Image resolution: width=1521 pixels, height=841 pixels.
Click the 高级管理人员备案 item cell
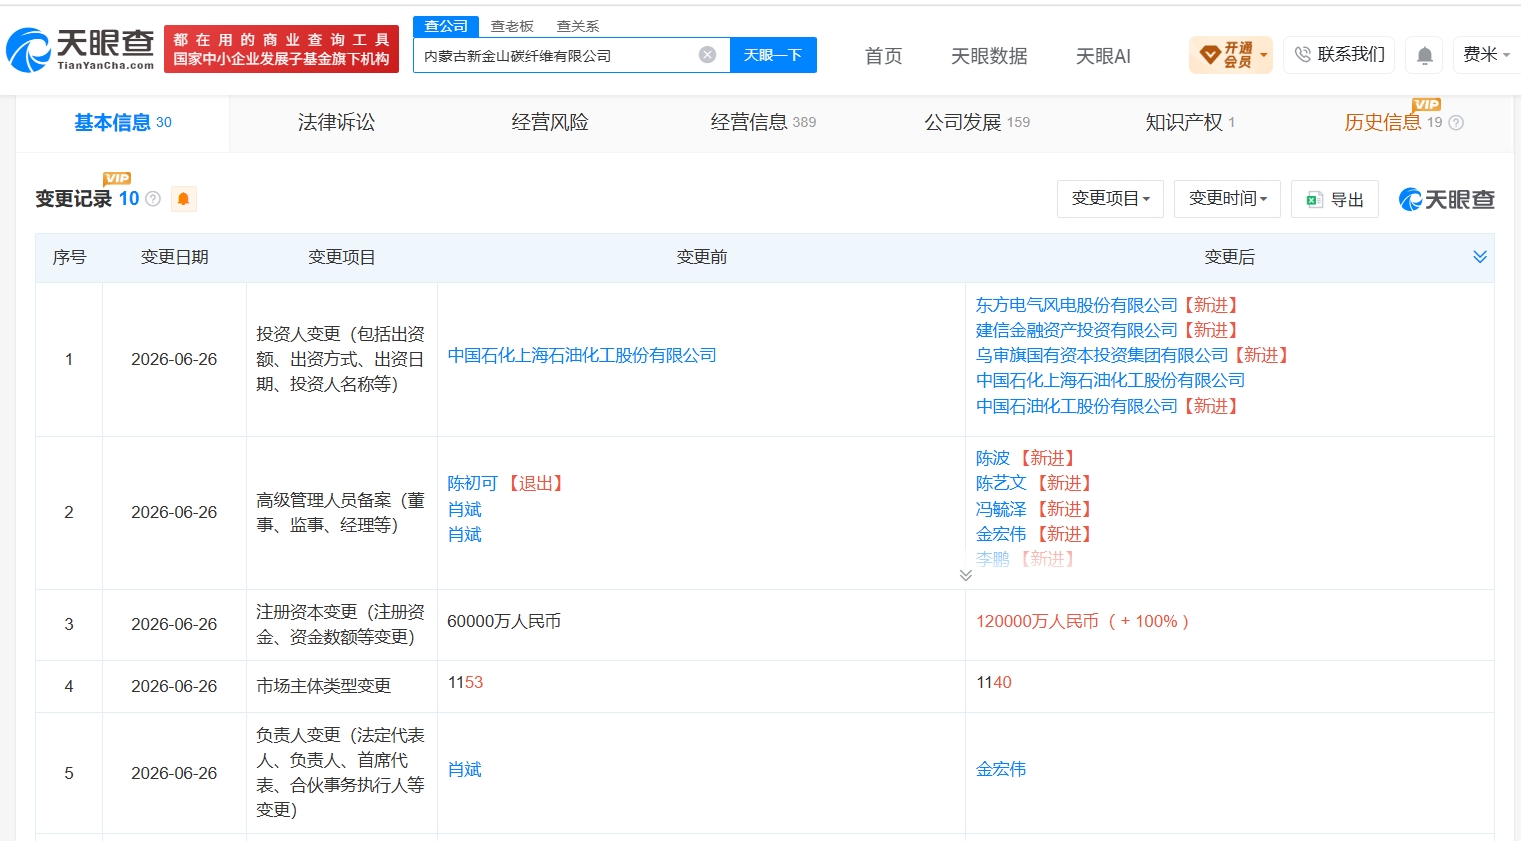(x=341, y=512)
